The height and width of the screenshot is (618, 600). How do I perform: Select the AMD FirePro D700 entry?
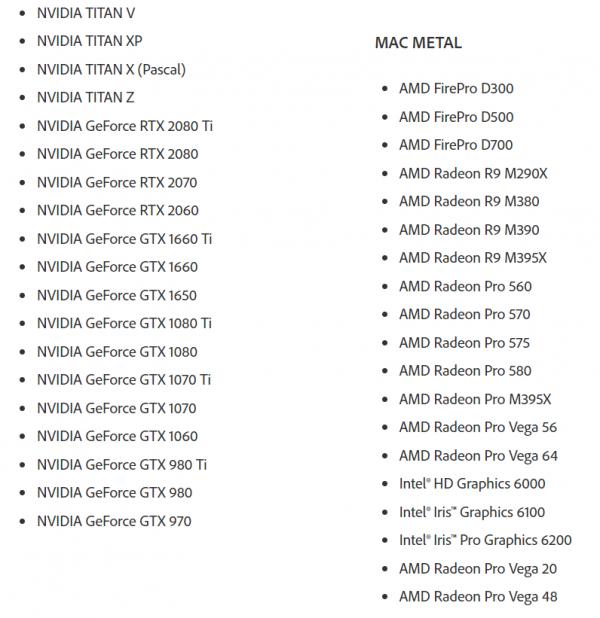pyautogui.click(x=456, y=145)
